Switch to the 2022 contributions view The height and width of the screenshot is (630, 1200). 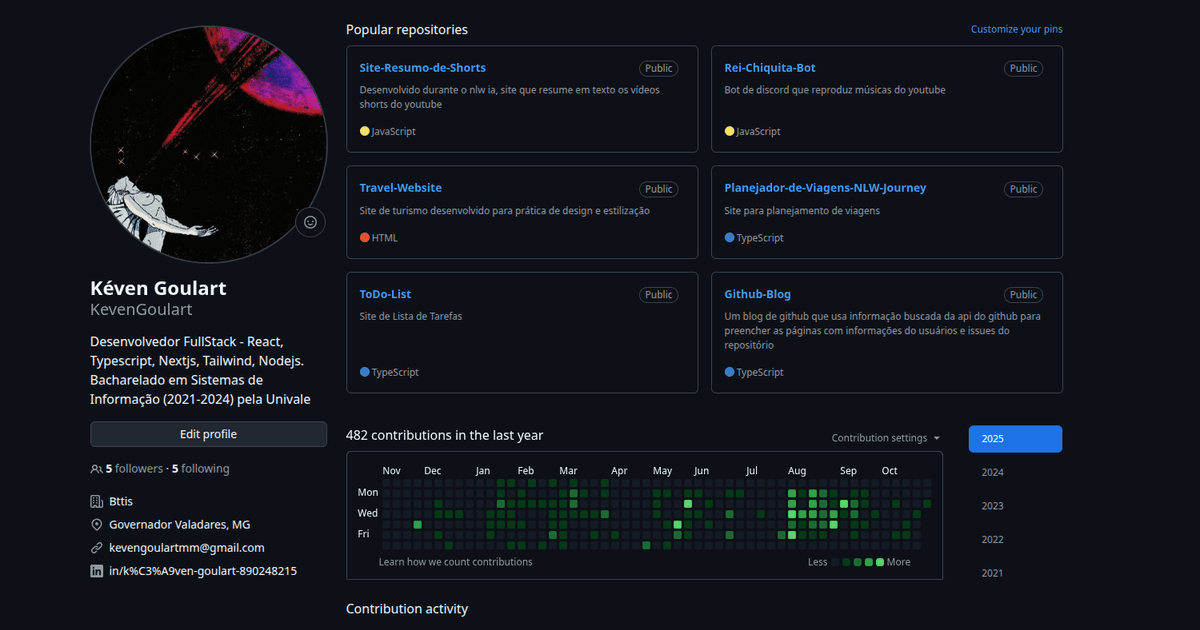tap(992, 538)
